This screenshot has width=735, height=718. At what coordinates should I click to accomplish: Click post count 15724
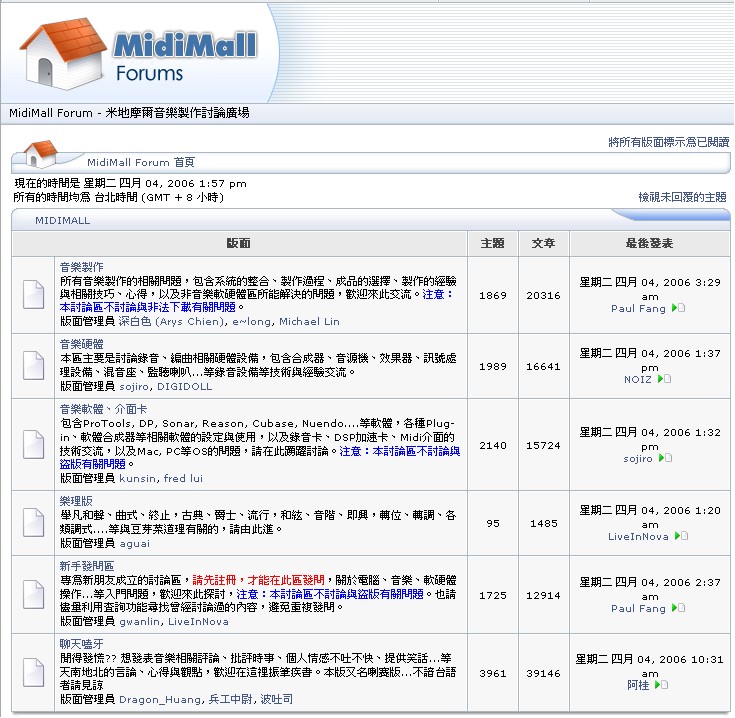543,445
